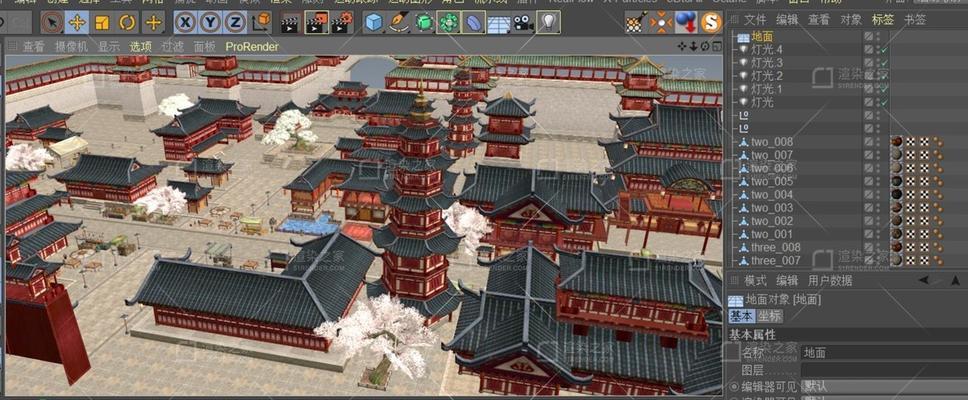Click the viewport rotate navigation icon
Screen dimensions: 968x400
point(705,46)
